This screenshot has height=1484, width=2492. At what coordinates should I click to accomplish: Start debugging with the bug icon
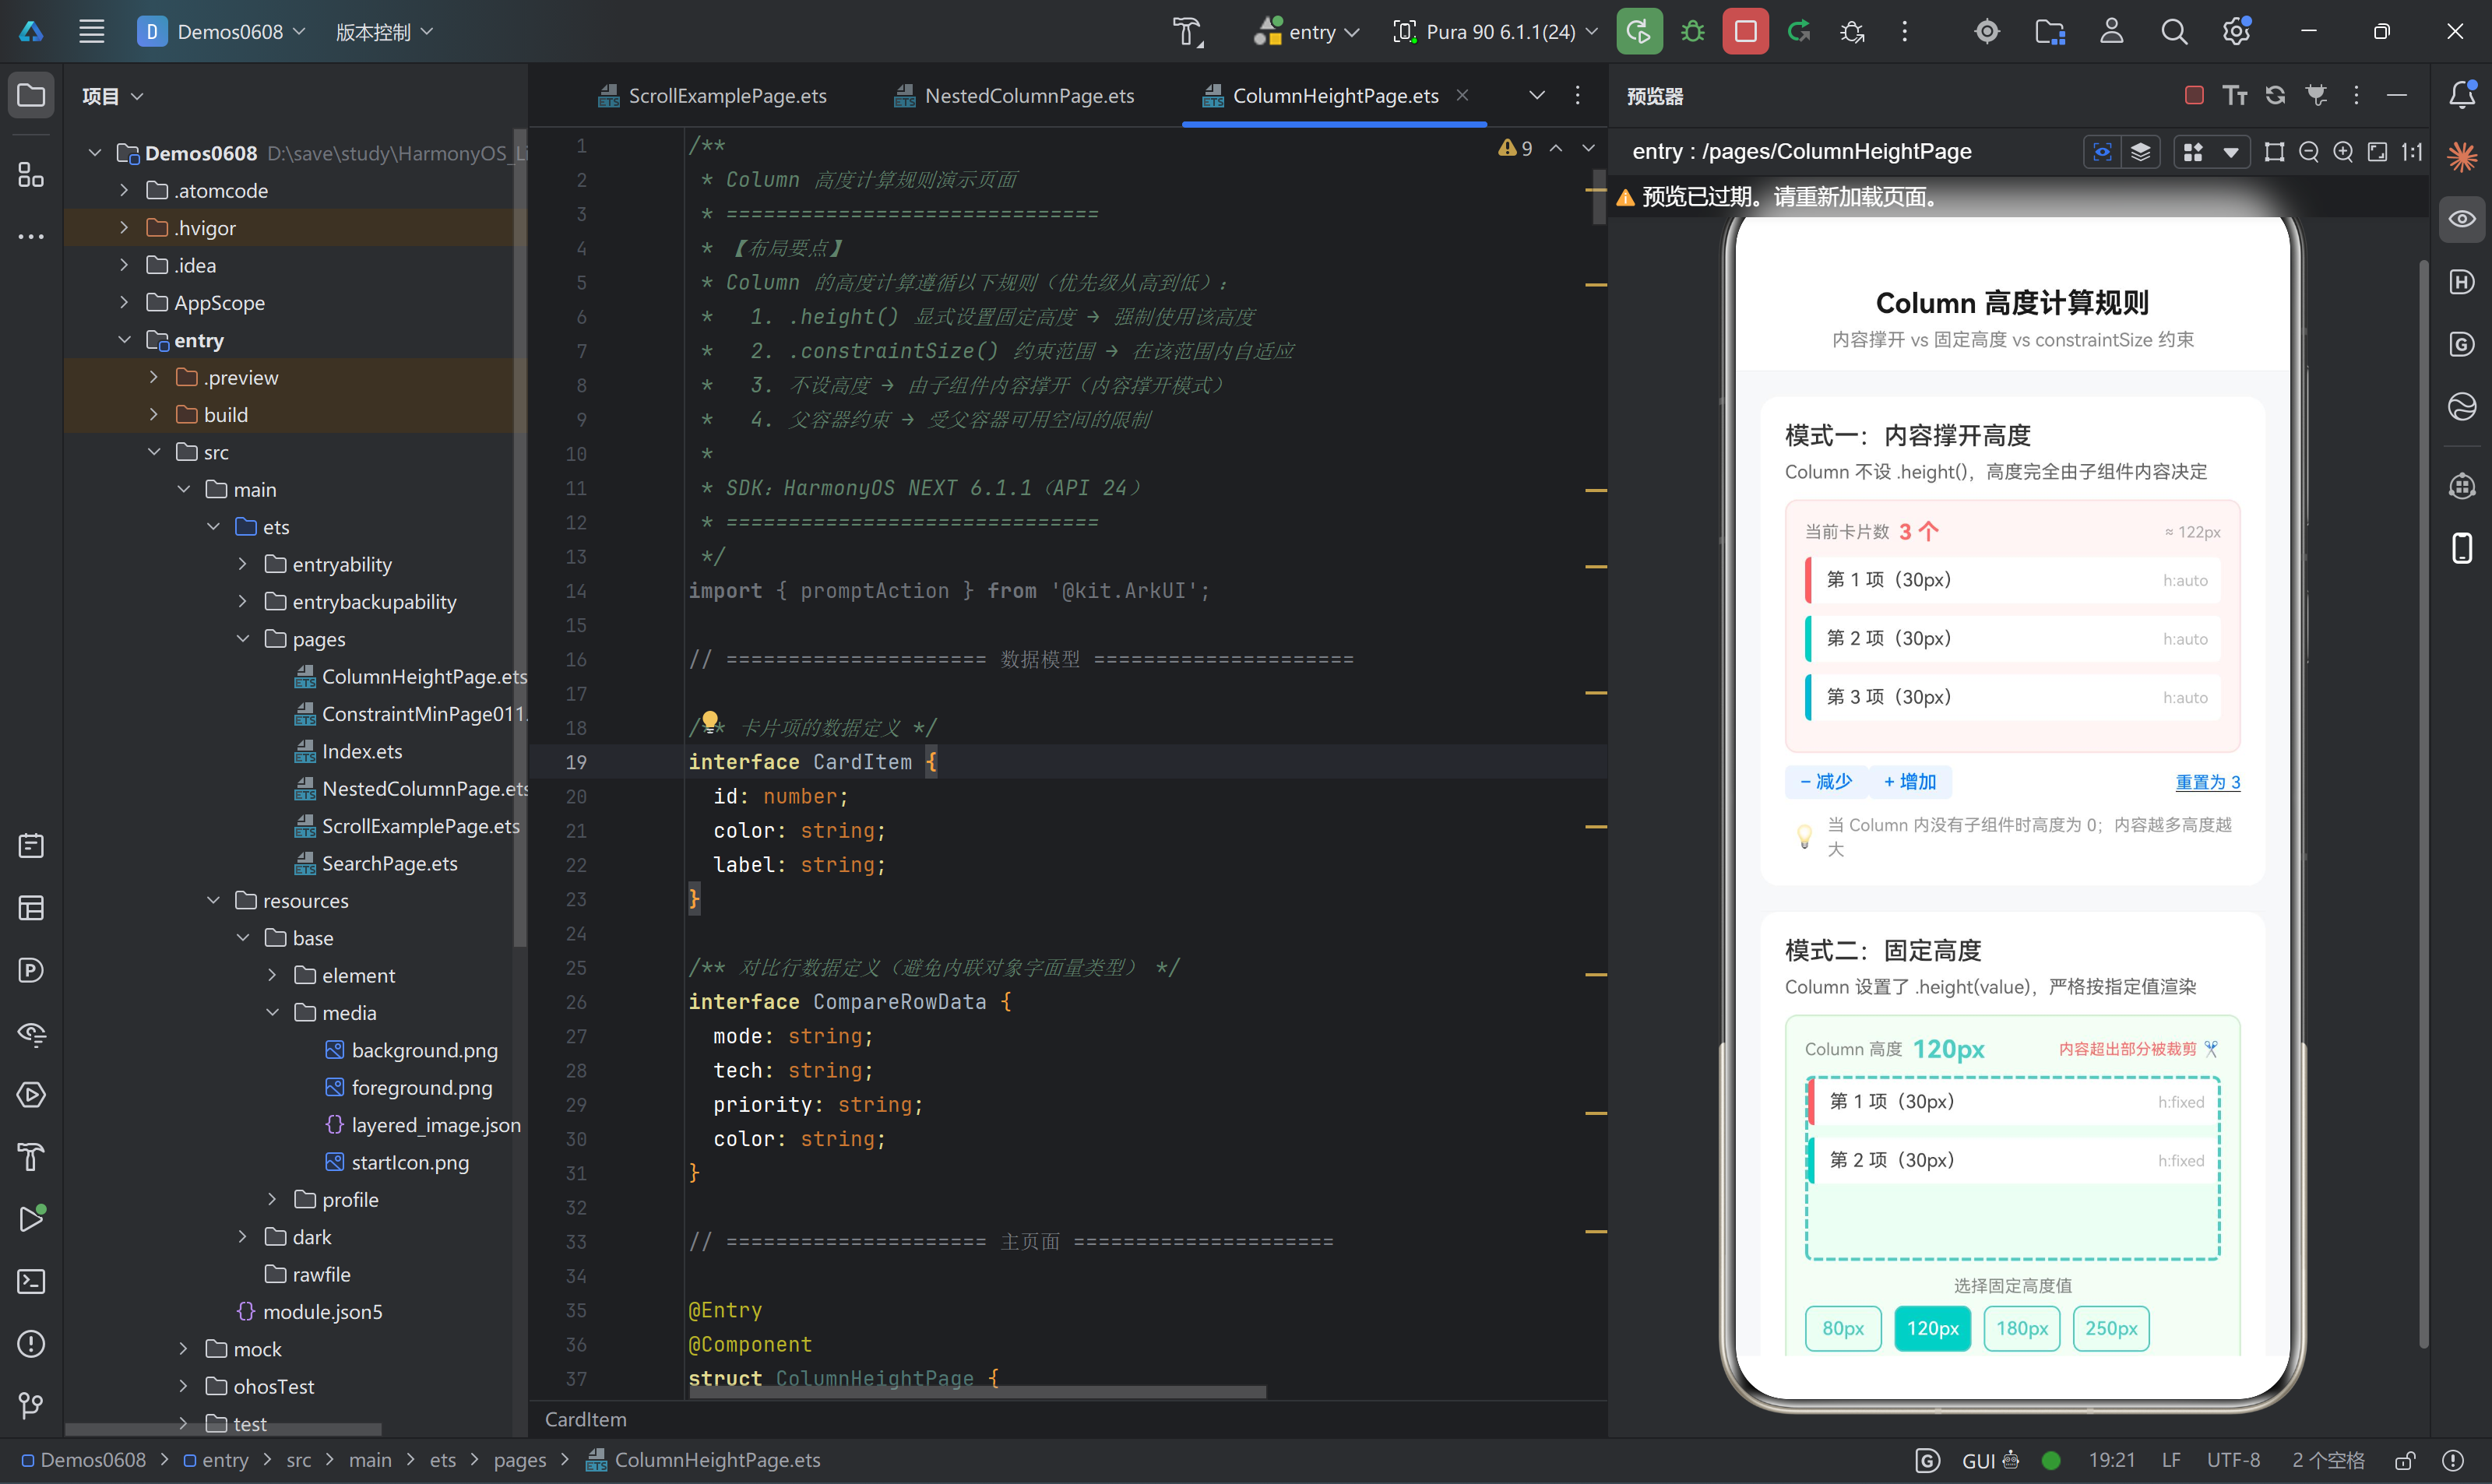(1692, 31)
